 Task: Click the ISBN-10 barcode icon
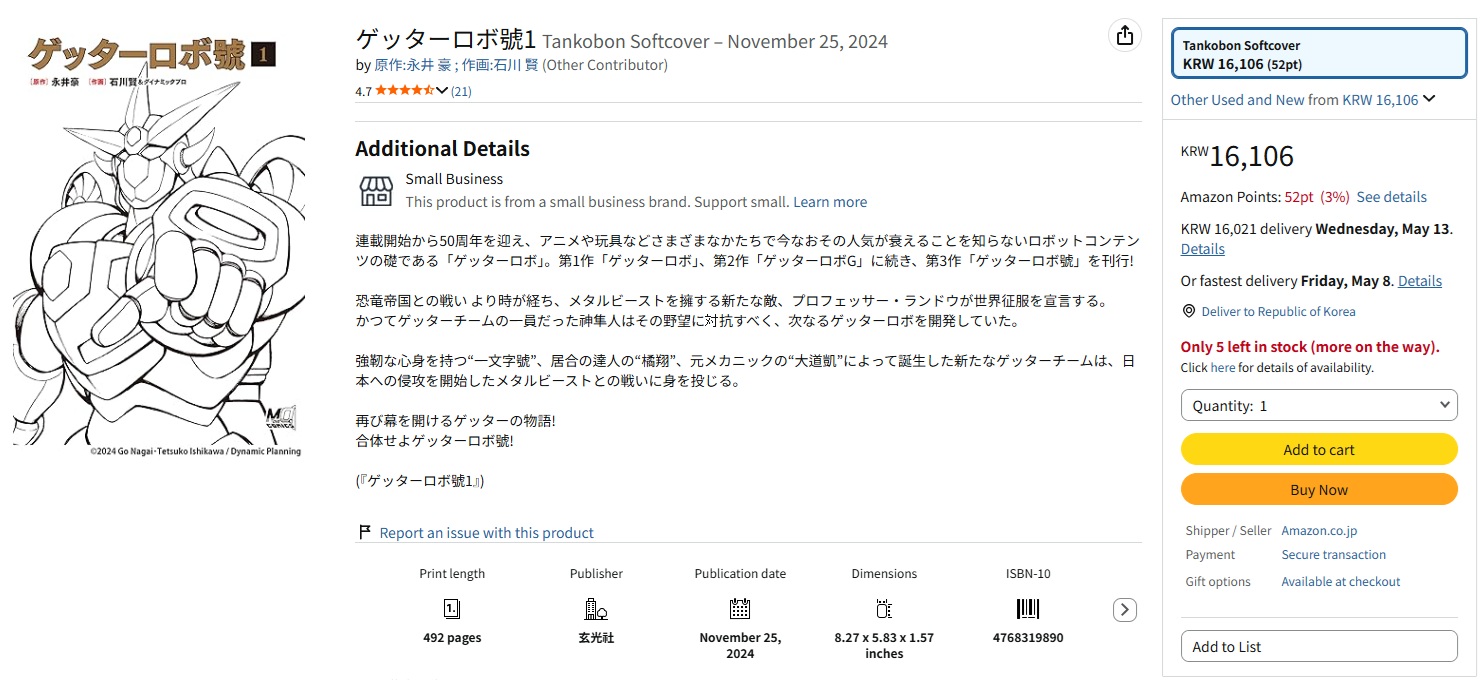point(1028,608)
